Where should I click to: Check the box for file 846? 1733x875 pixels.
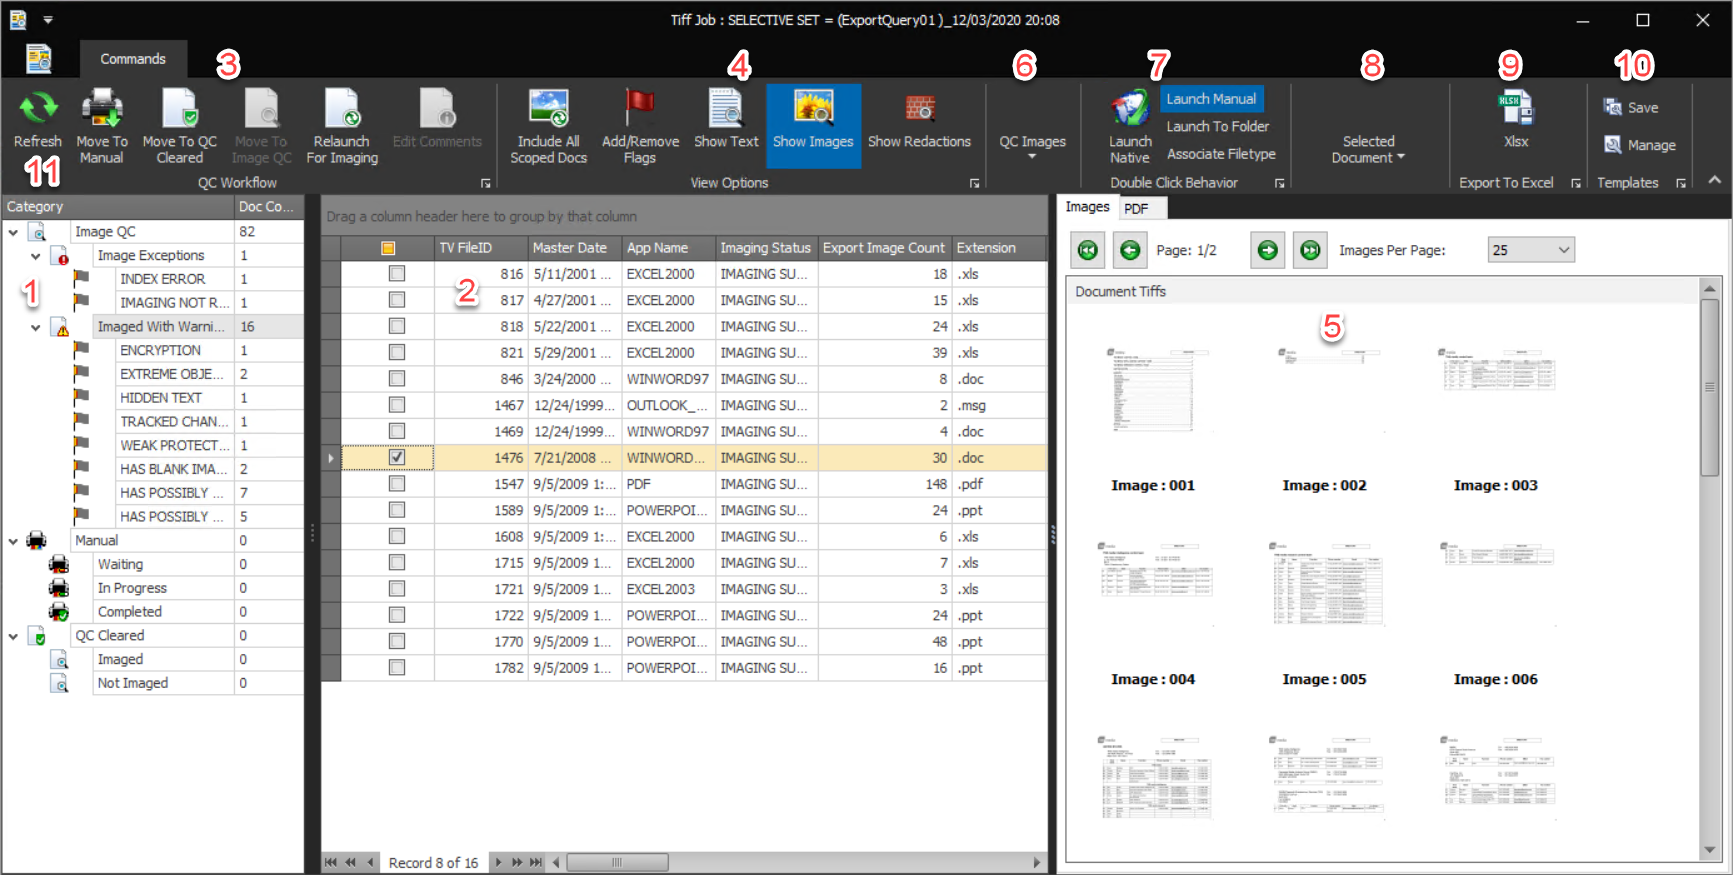[x=397, y=379]
